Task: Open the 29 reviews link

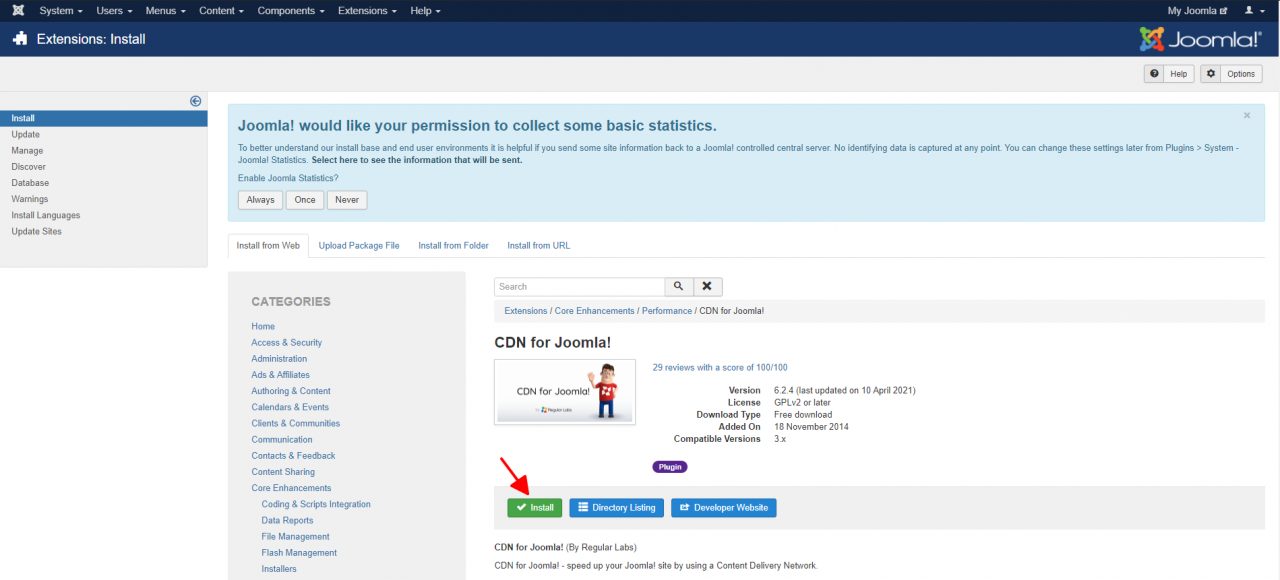Action: 719,368
